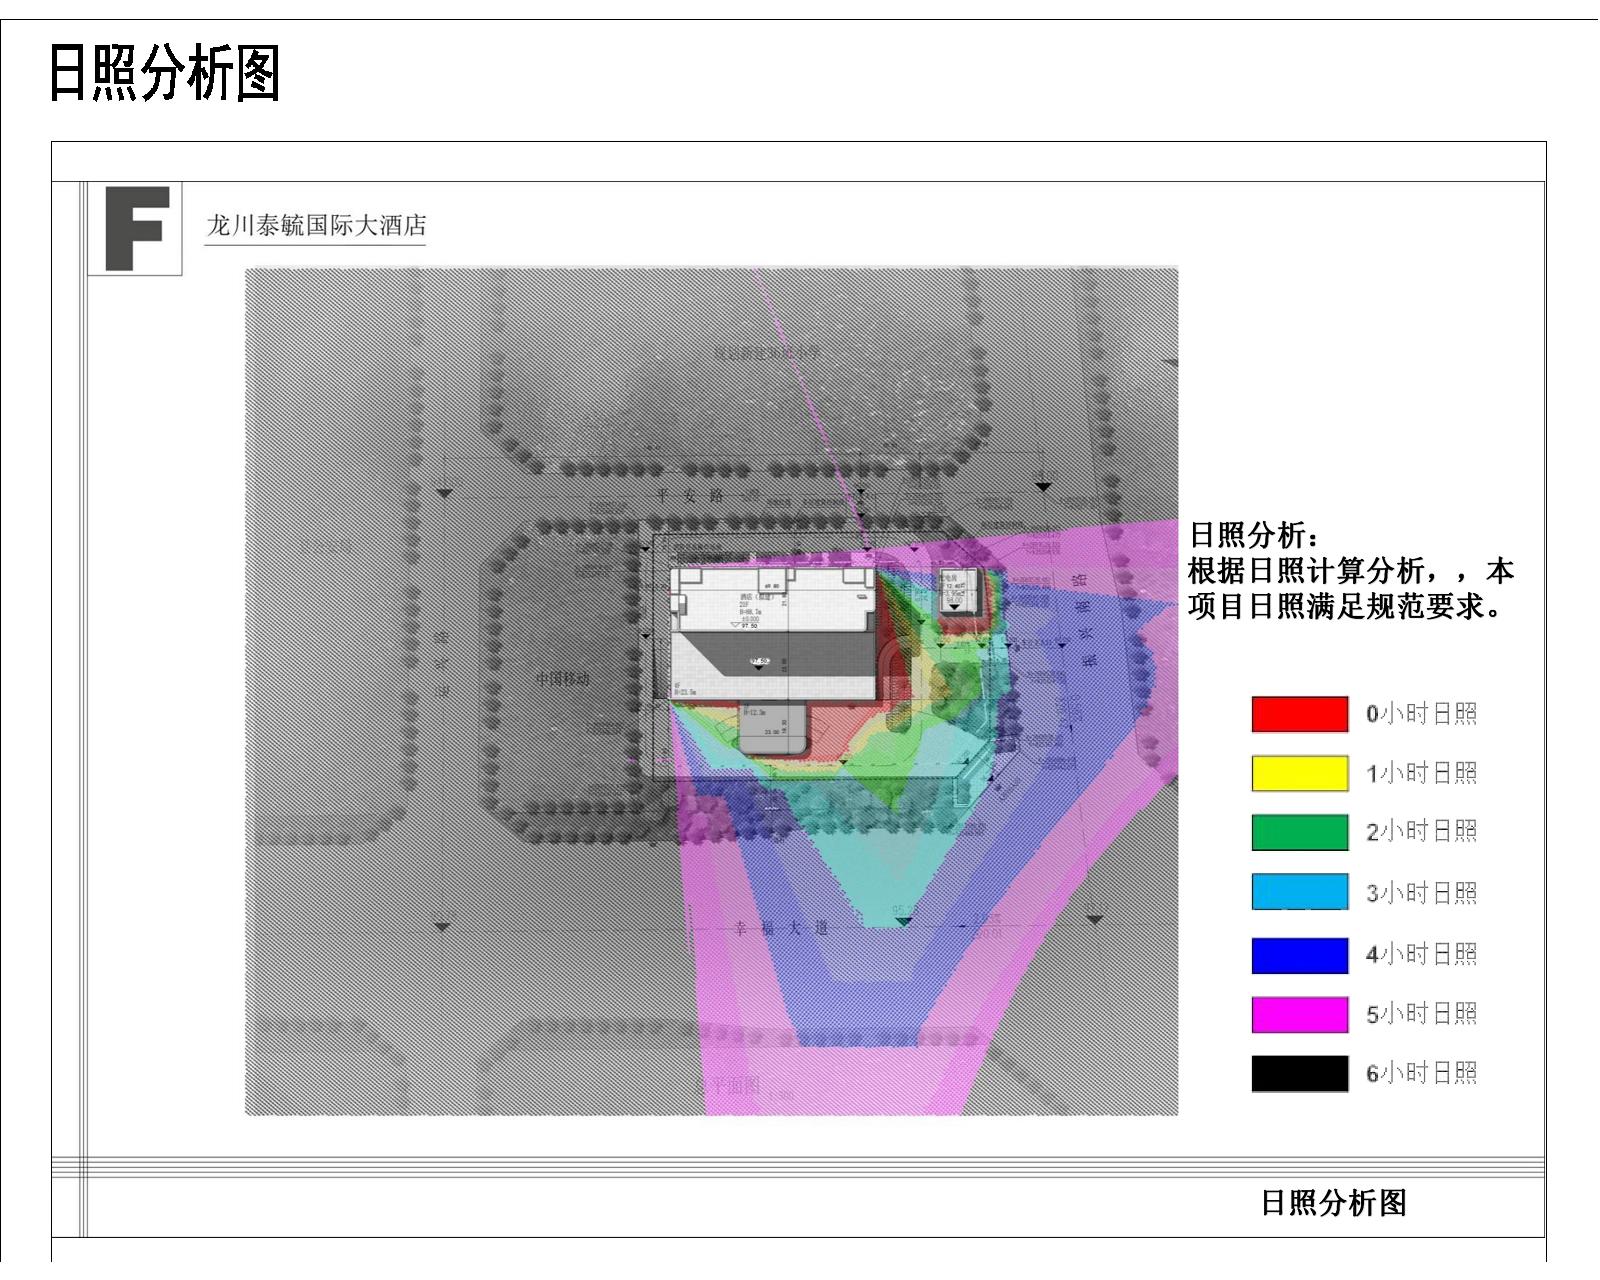Screen dimensions: 1600x1280
Task: Click the 6小时日照 legend label
Action: pos(1421,1074)
